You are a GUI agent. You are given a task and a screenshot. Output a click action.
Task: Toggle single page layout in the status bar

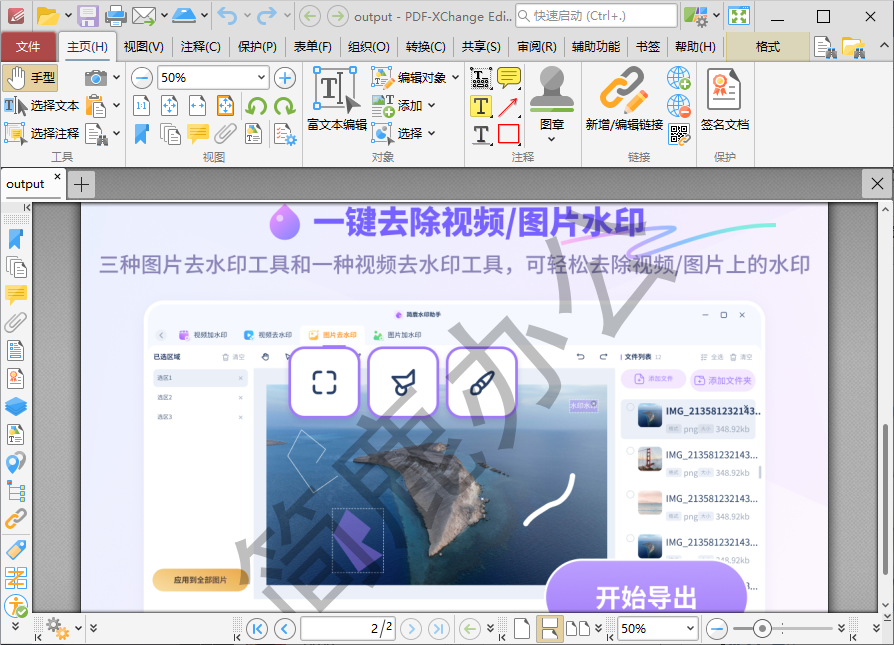(522, 628)
